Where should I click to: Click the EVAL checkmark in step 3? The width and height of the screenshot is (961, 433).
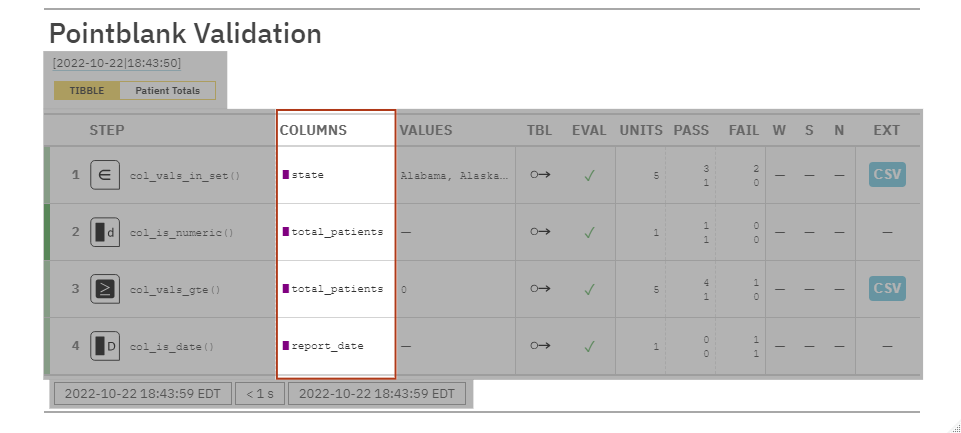(x=590, y=290)
